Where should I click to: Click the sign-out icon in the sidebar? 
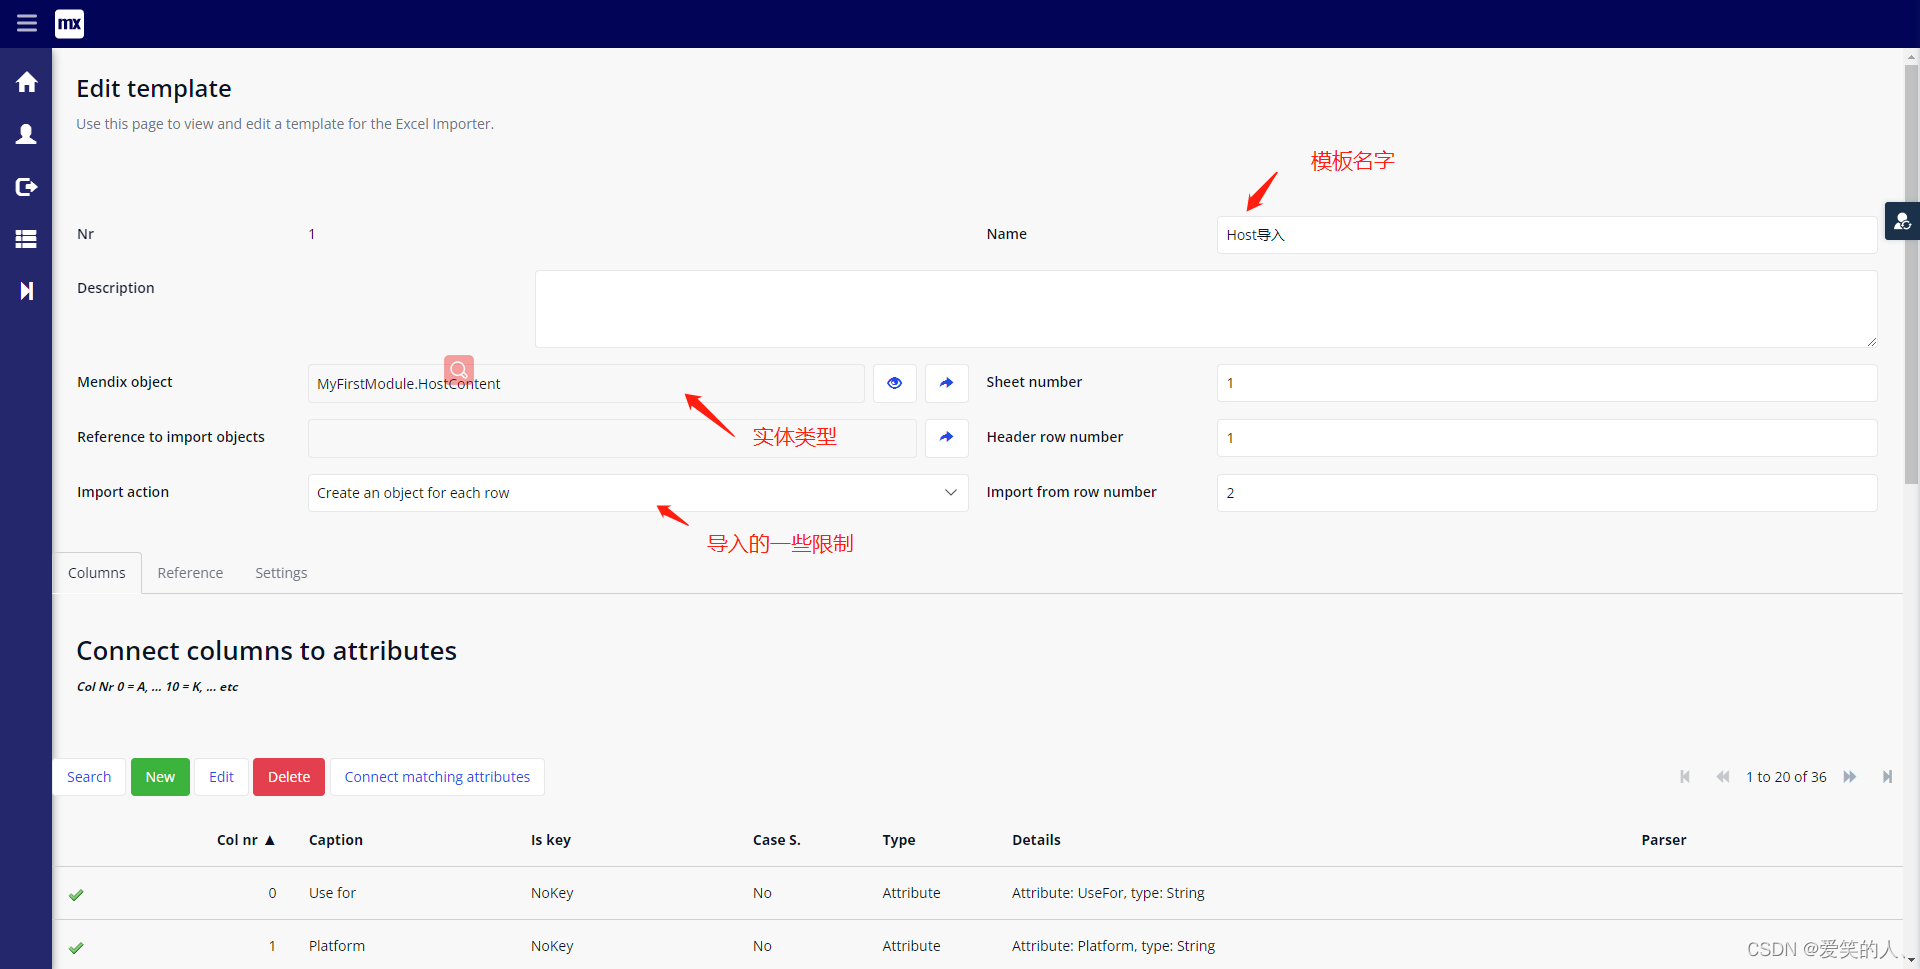26,187
